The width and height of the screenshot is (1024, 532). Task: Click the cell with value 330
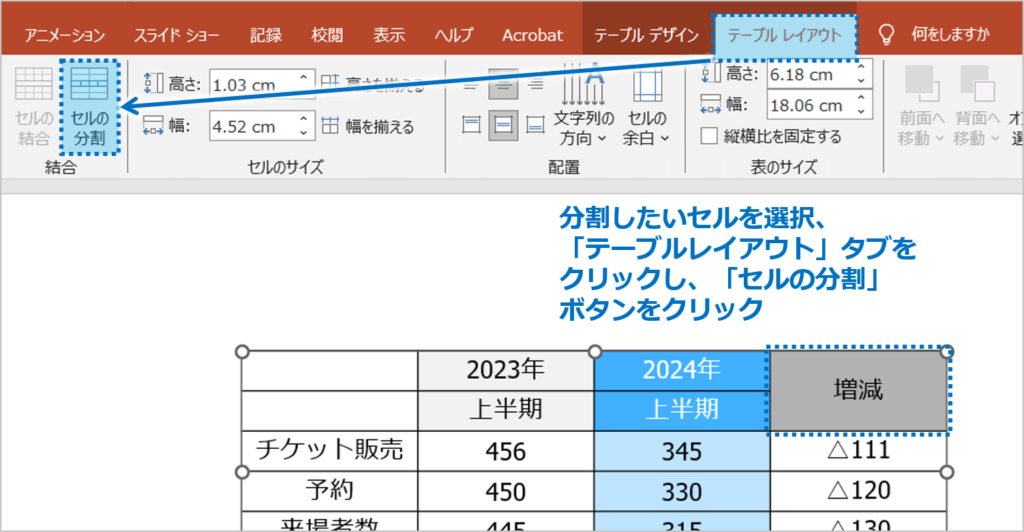[x=682, y=491]
